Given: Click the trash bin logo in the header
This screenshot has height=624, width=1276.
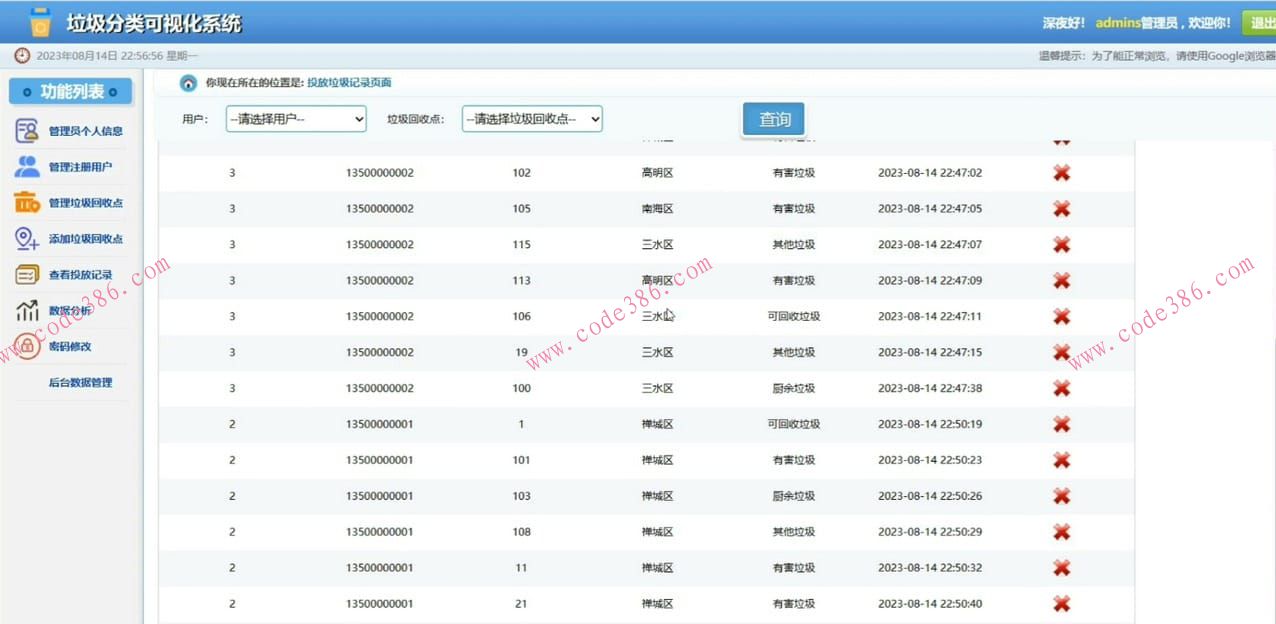Looking at the screenshot, I should [38, 20].
